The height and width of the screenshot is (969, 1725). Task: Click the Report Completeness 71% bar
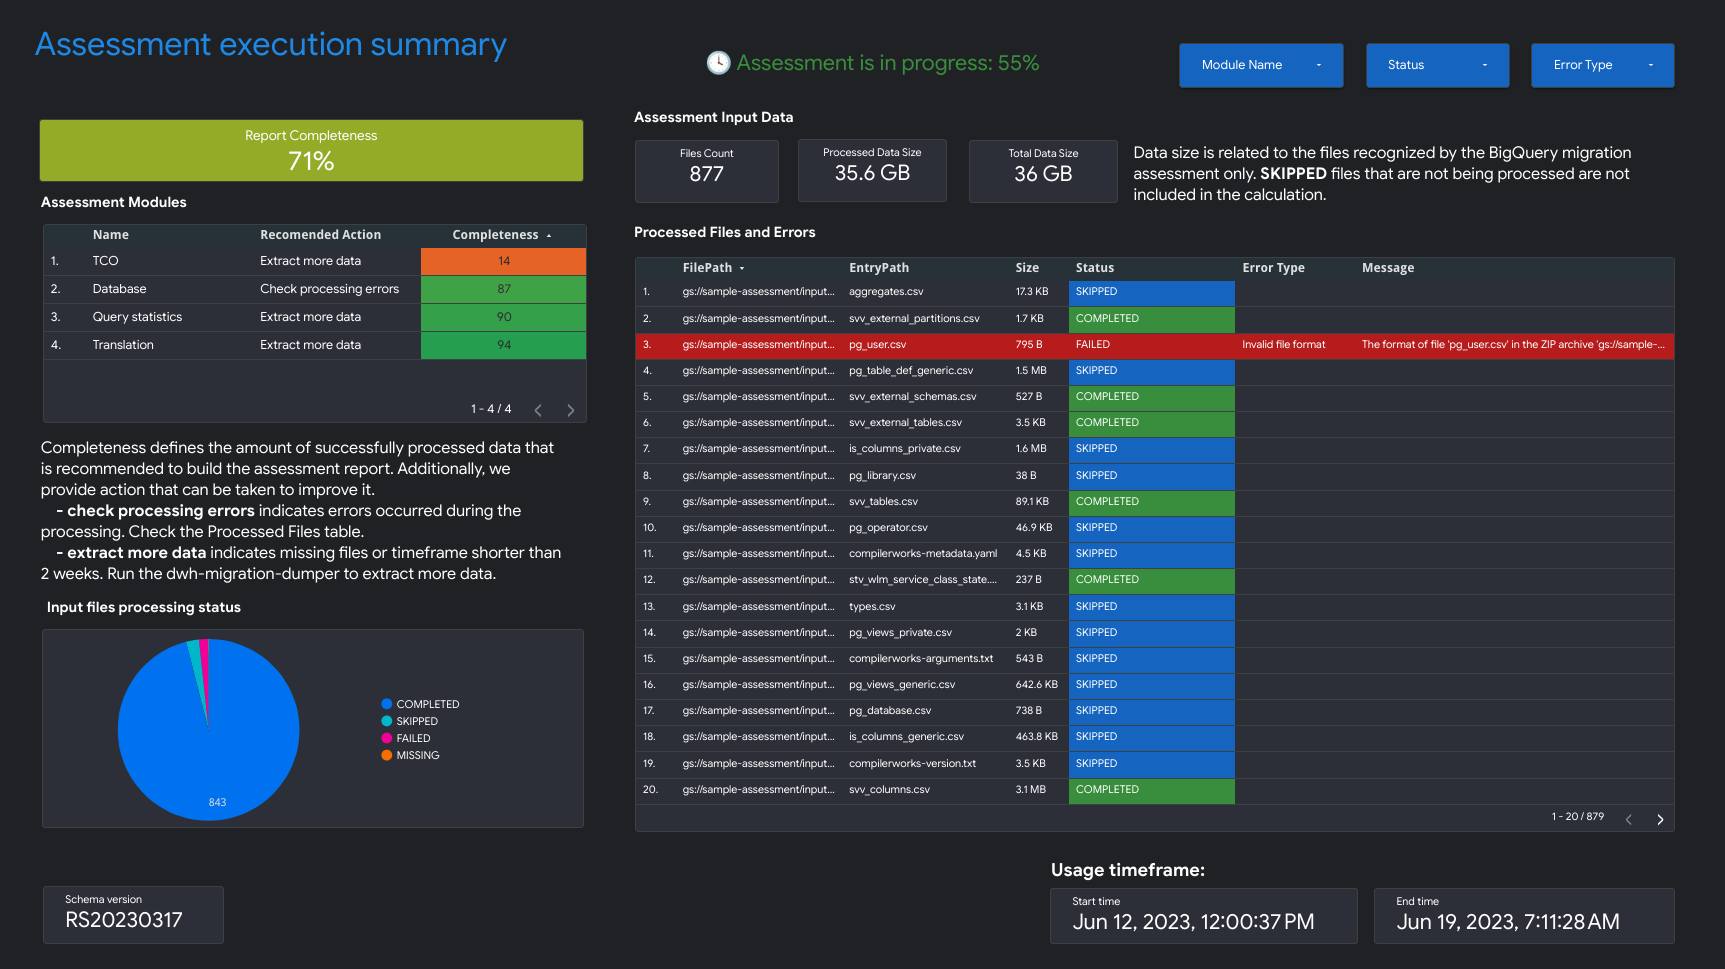(311, 150)
